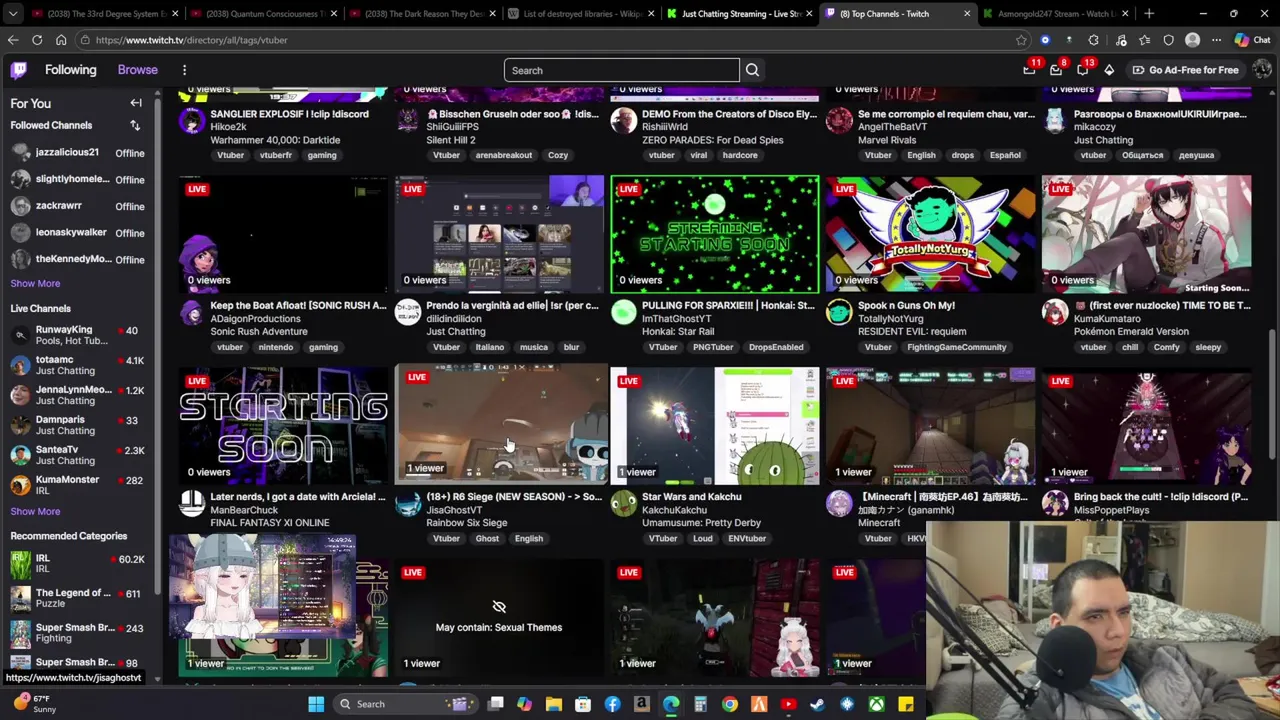
Task: Open the IRL recommended category
Action: pos(78,563)
